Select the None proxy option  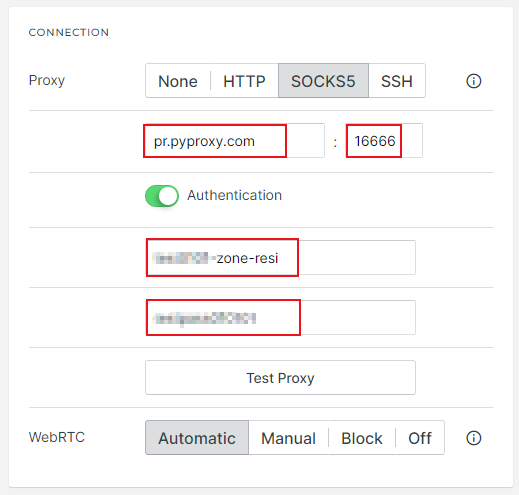coord(178,81)
